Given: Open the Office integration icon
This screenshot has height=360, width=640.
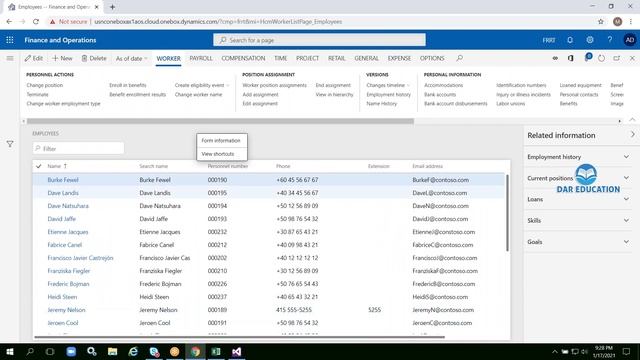Looking at the screenshot, I should [571, 58].
